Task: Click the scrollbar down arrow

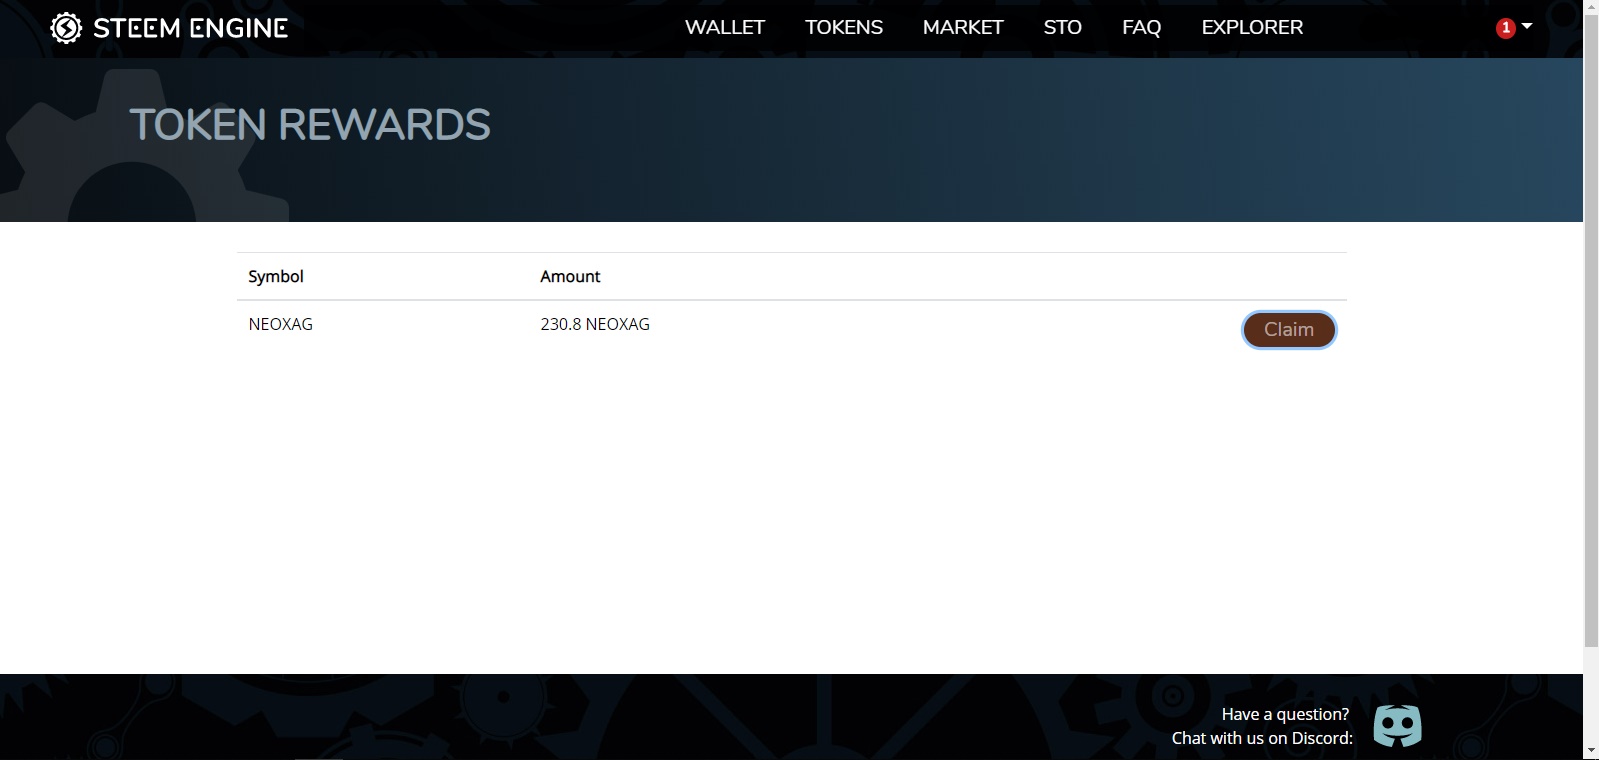Action: point(1591,750)
